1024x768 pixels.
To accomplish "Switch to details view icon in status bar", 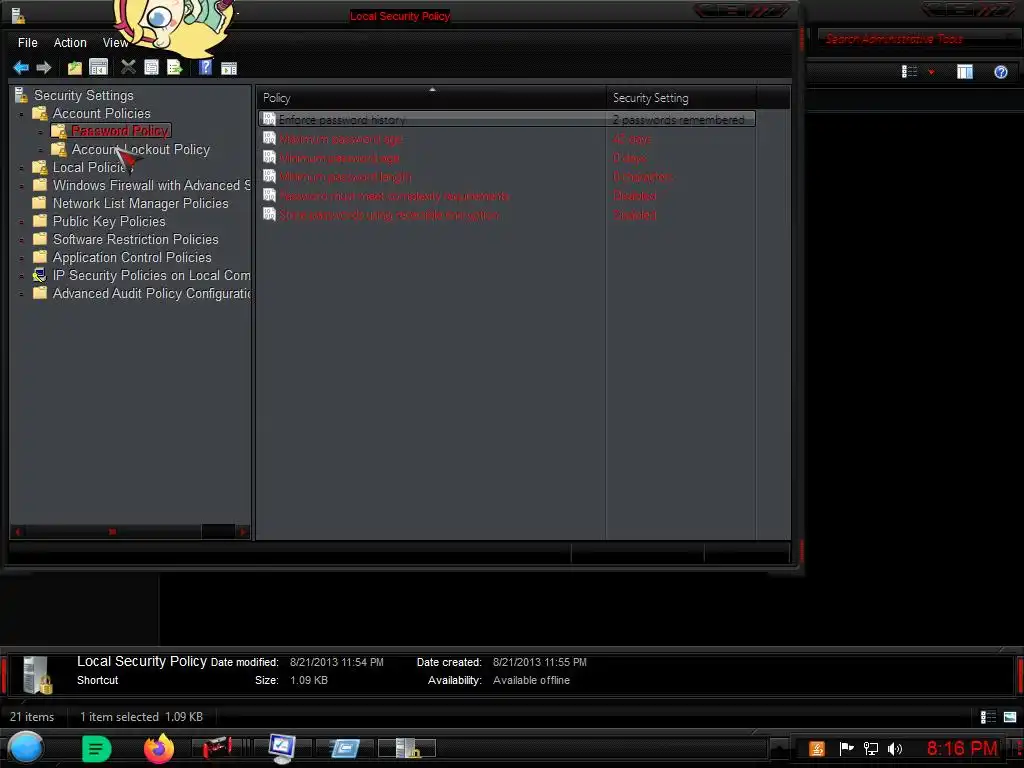I will (988, 717).
